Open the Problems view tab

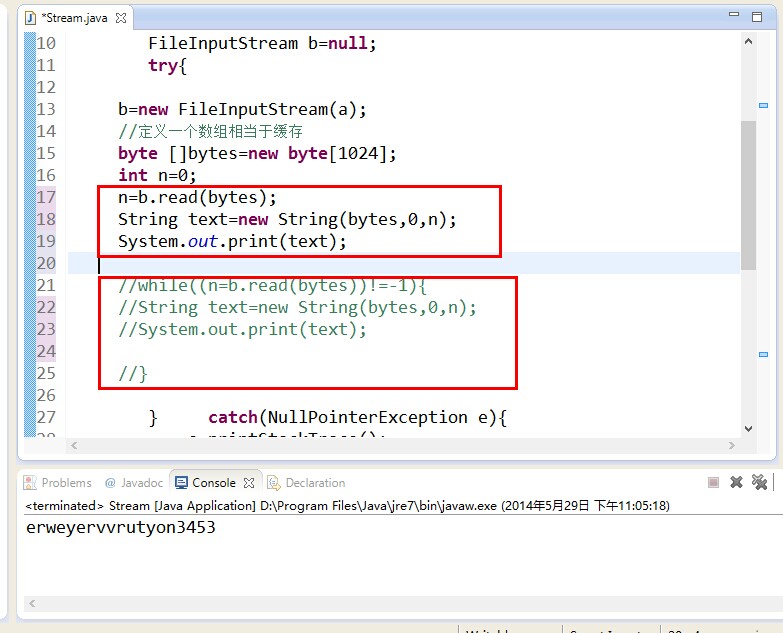[58, 483]
